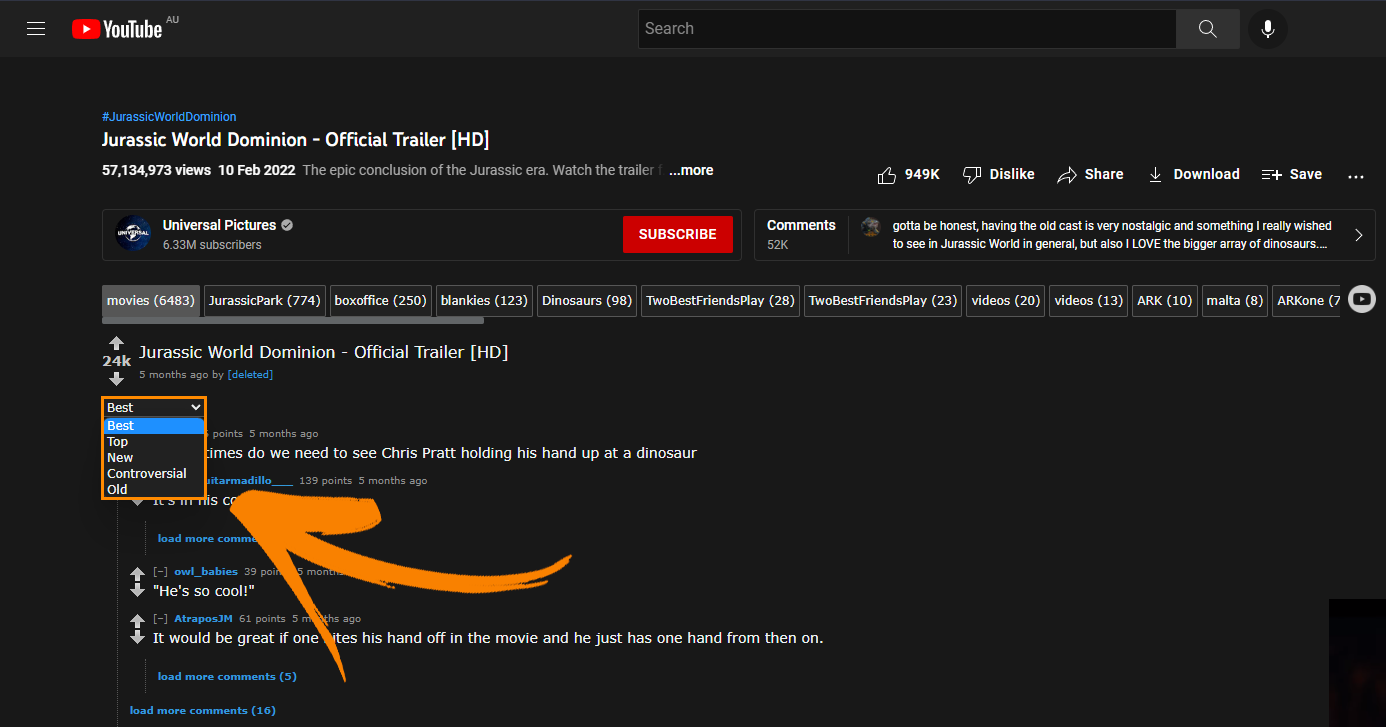Click the "57,134,973 views" count text
Screen dimensions: 1386x727
(156, 171)
